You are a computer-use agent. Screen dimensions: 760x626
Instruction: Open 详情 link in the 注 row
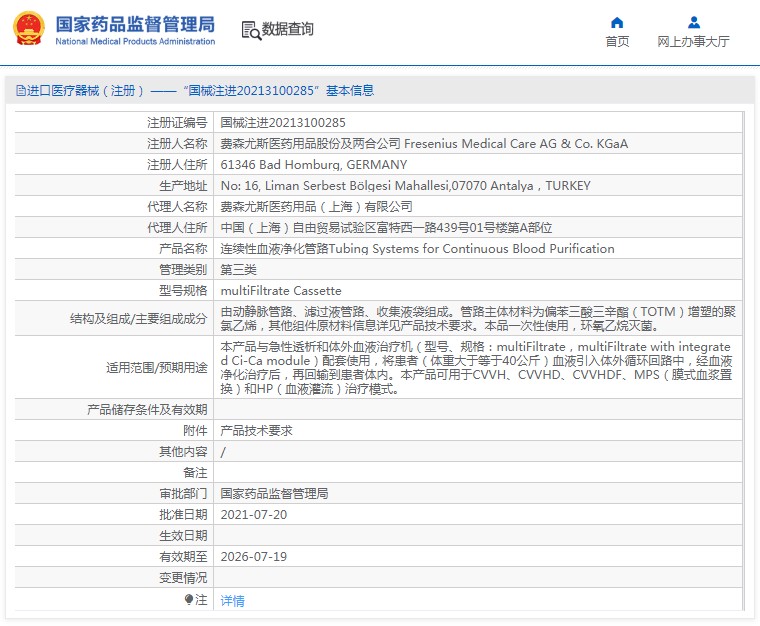[232, 601]
